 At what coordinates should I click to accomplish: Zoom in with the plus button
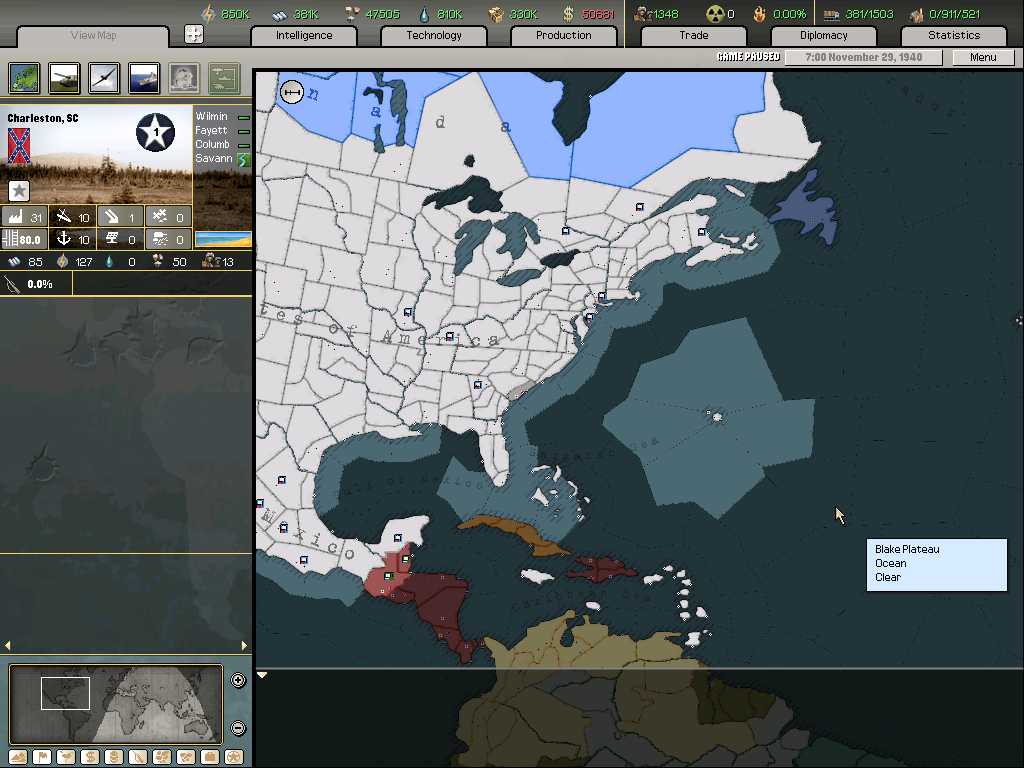tap(238, 680)
